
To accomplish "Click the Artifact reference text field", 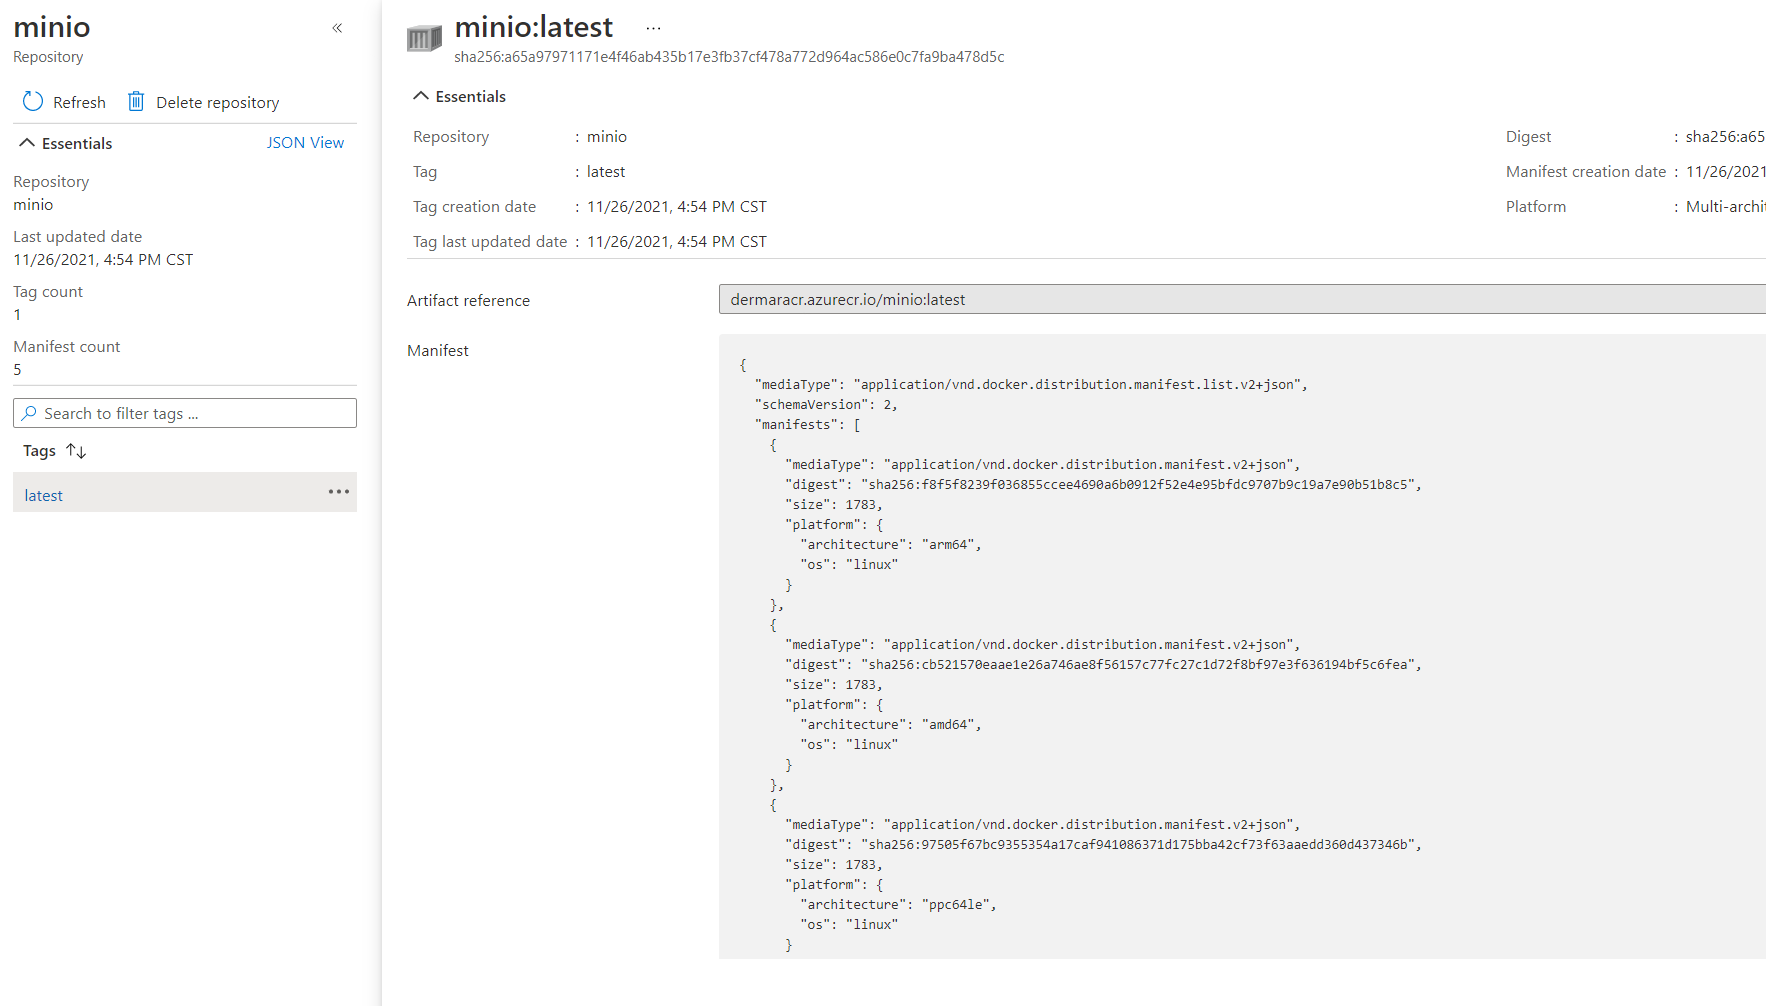I will [1242, 299].
